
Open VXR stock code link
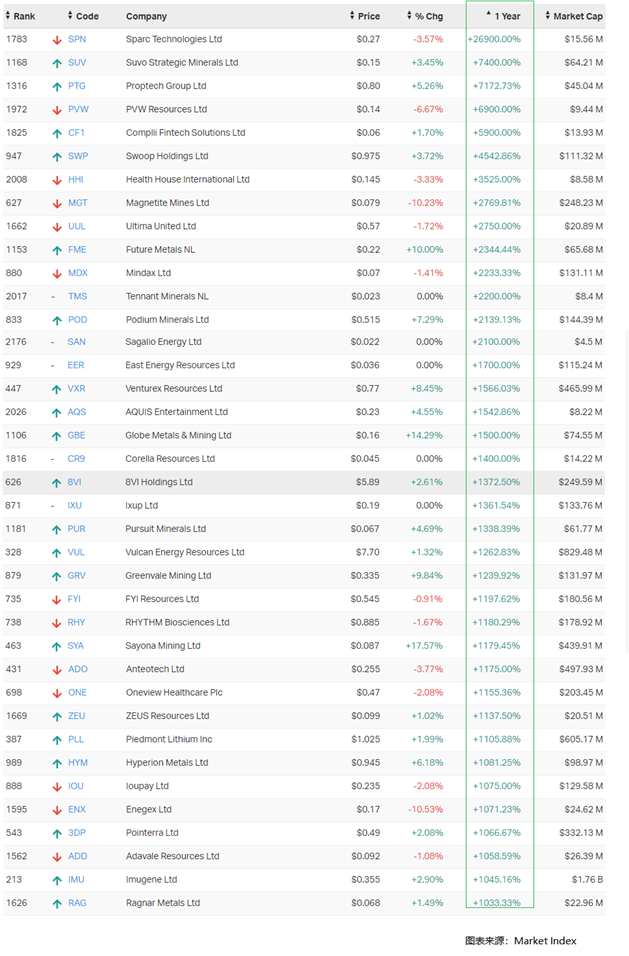[76, 388]
